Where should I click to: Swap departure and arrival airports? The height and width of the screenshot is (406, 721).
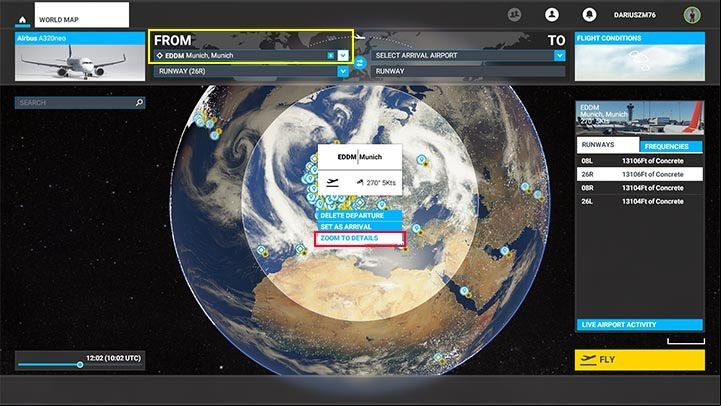point(360,63)
